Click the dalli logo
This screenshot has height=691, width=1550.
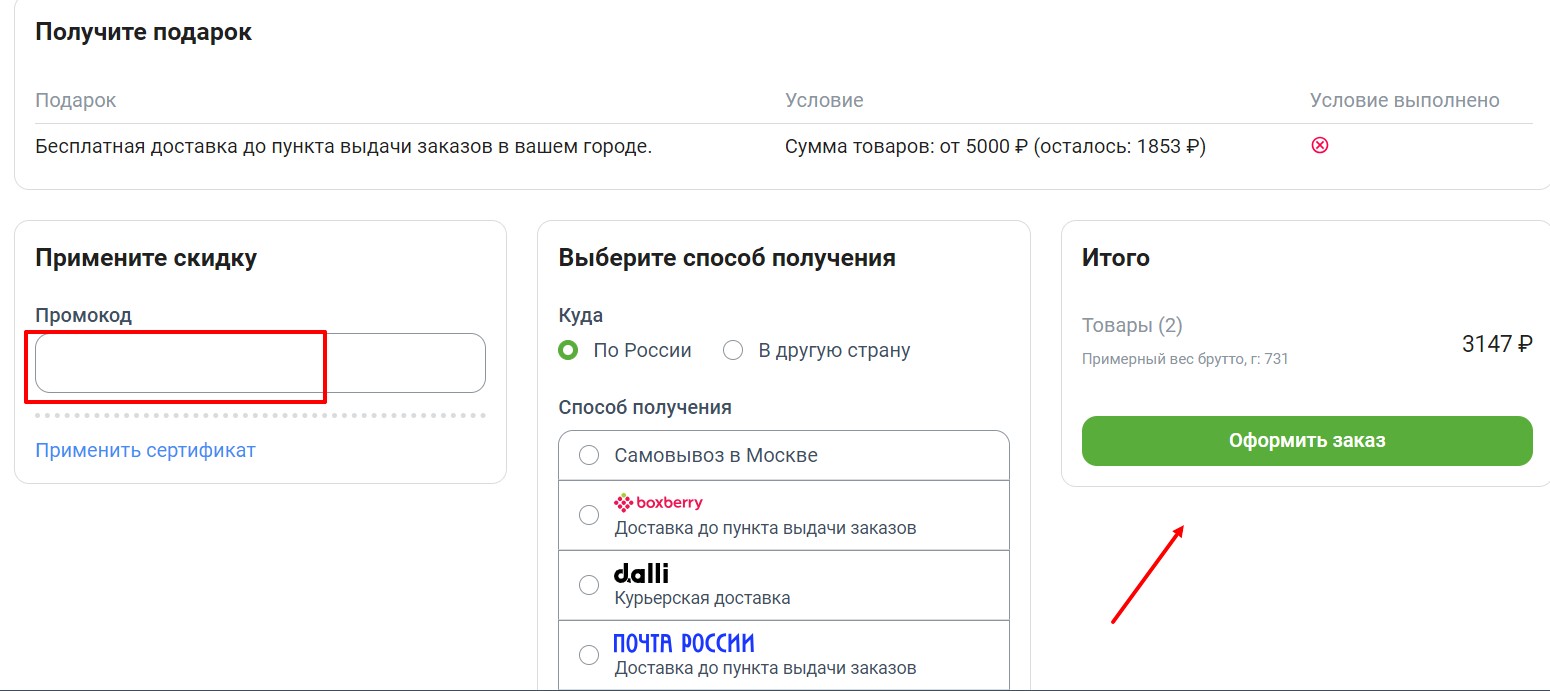pos(641,573)
